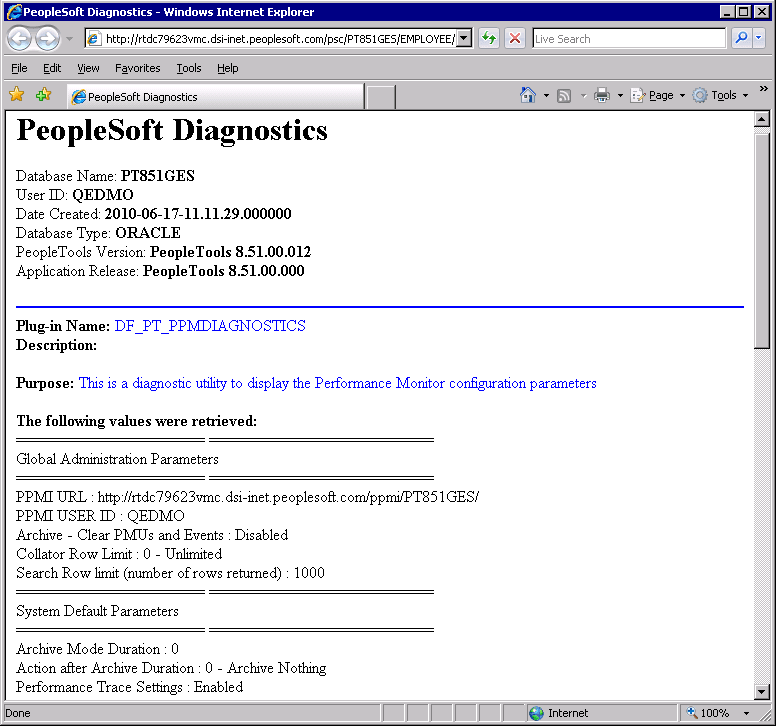This screenshot has width=776, height=726.
Task: Click the Archive Mode Duration line
Action: [97, 649]
